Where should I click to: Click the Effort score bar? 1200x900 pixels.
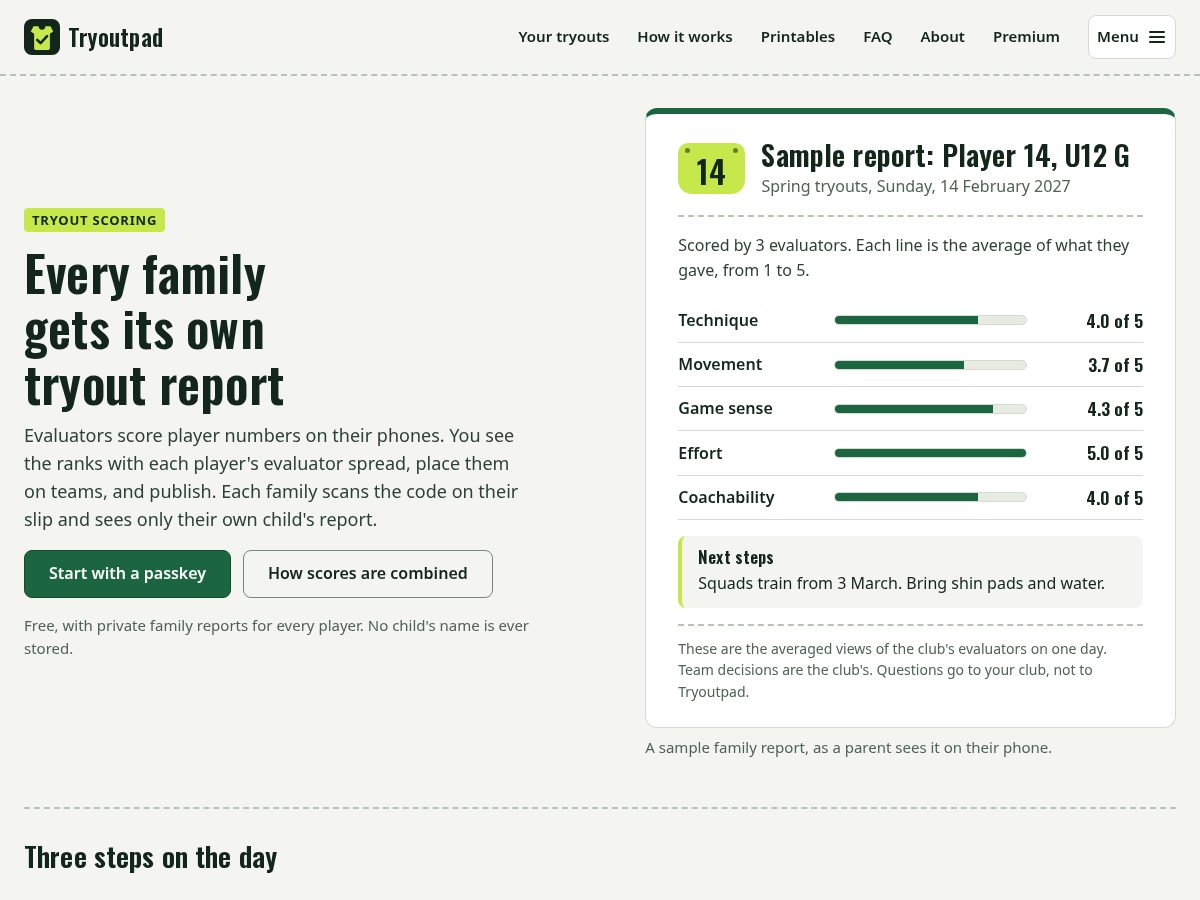coord(931,453)
